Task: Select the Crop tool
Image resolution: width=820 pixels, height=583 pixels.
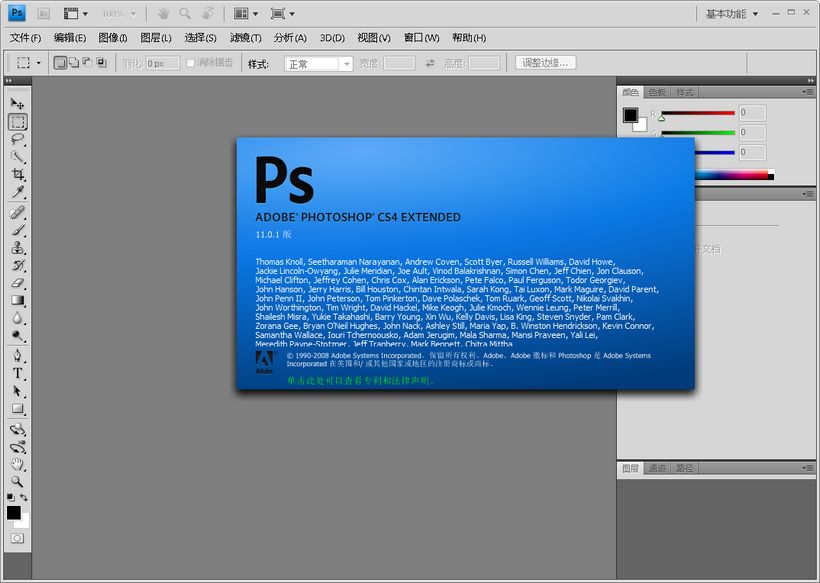Action: click(17, 174)
